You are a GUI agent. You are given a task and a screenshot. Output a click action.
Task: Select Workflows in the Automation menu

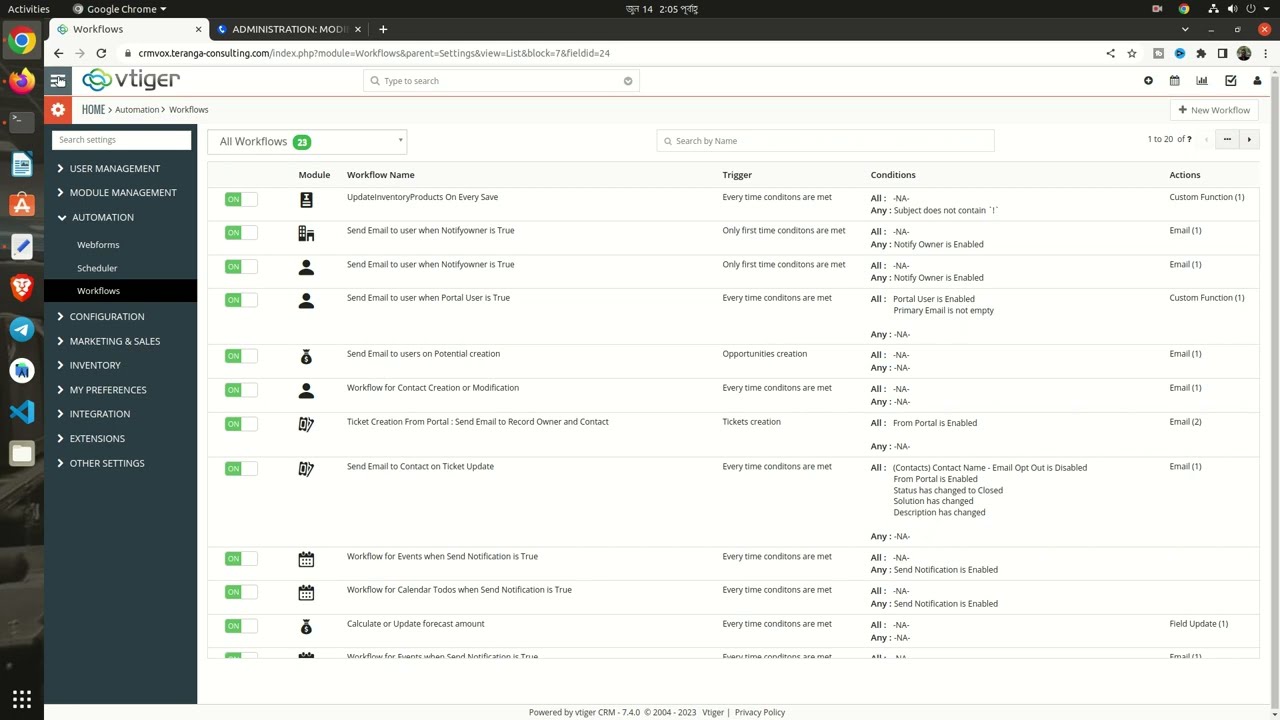[x=98, y=291]
